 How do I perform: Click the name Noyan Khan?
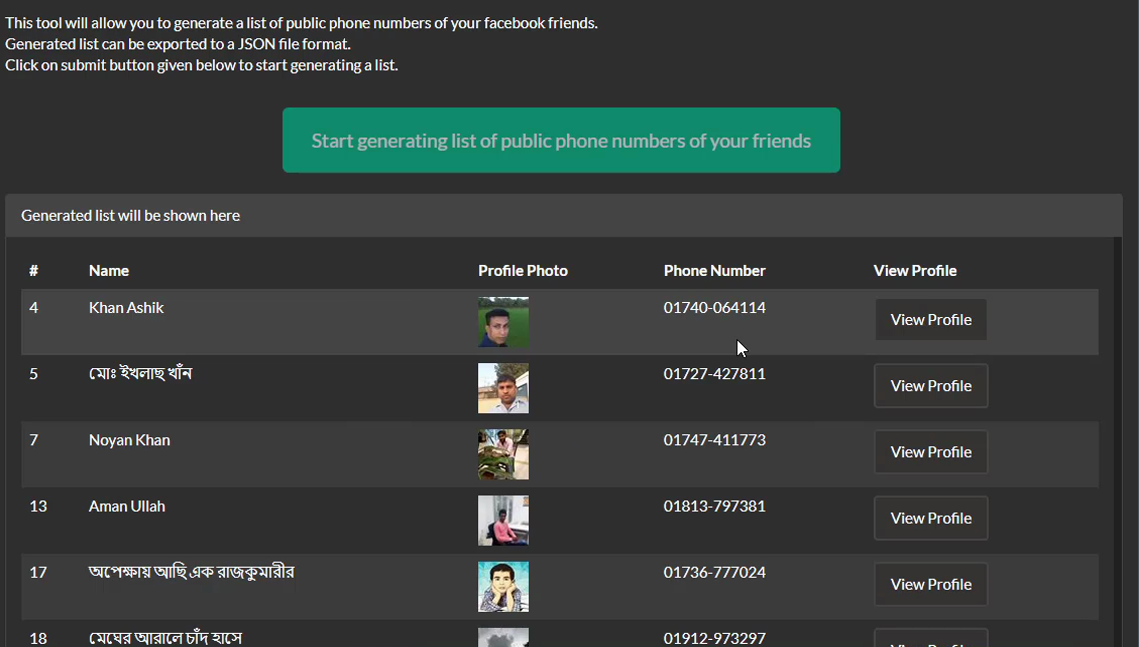pyautogui.click(x=129, y=440)
